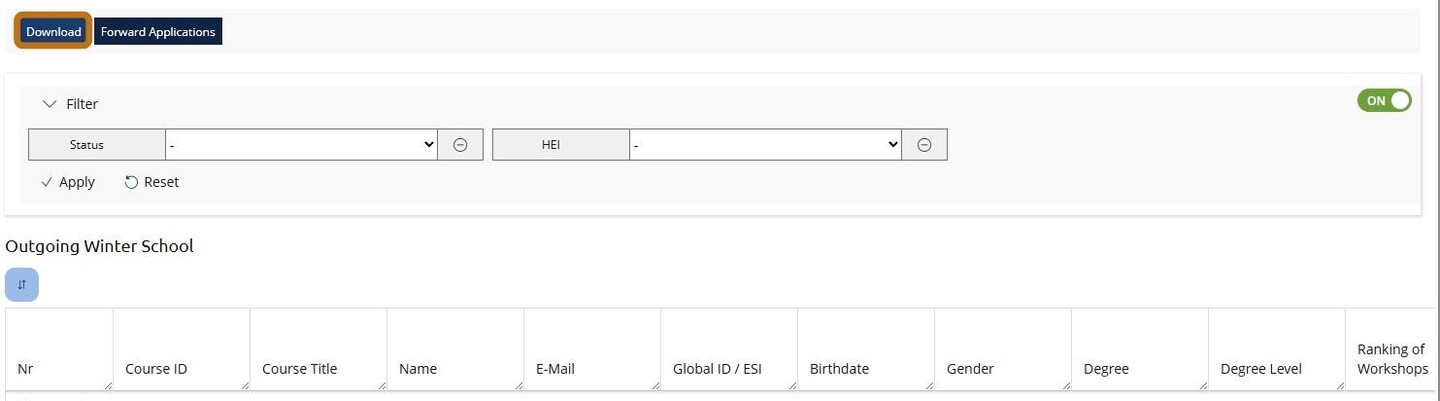1440x401 pixels.
Task: Reset filters using the circular arrow
Action: (x=152, y=182)
